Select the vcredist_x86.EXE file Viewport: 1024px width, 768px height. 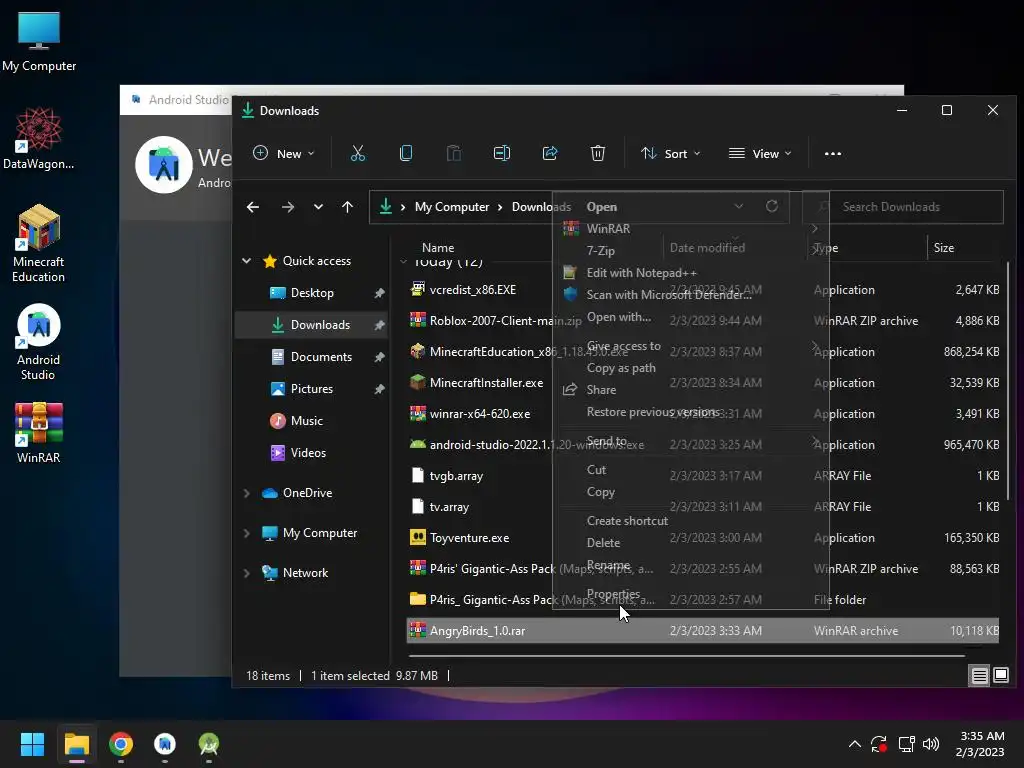click(x=702, y=289)
